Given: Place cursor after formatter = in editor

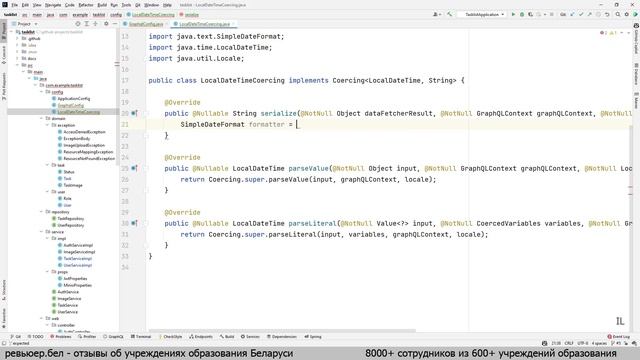Looking at the screenshot, I should [298, 124].
